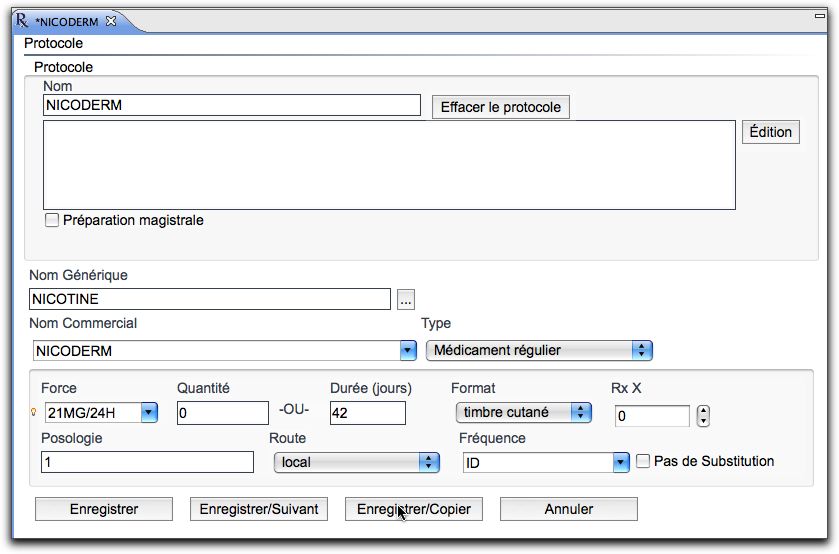Image resolution: width=839 pixels, height=554 pixels.
Task: Expand the Fréquence dropdown arrow
Action: 621,462
